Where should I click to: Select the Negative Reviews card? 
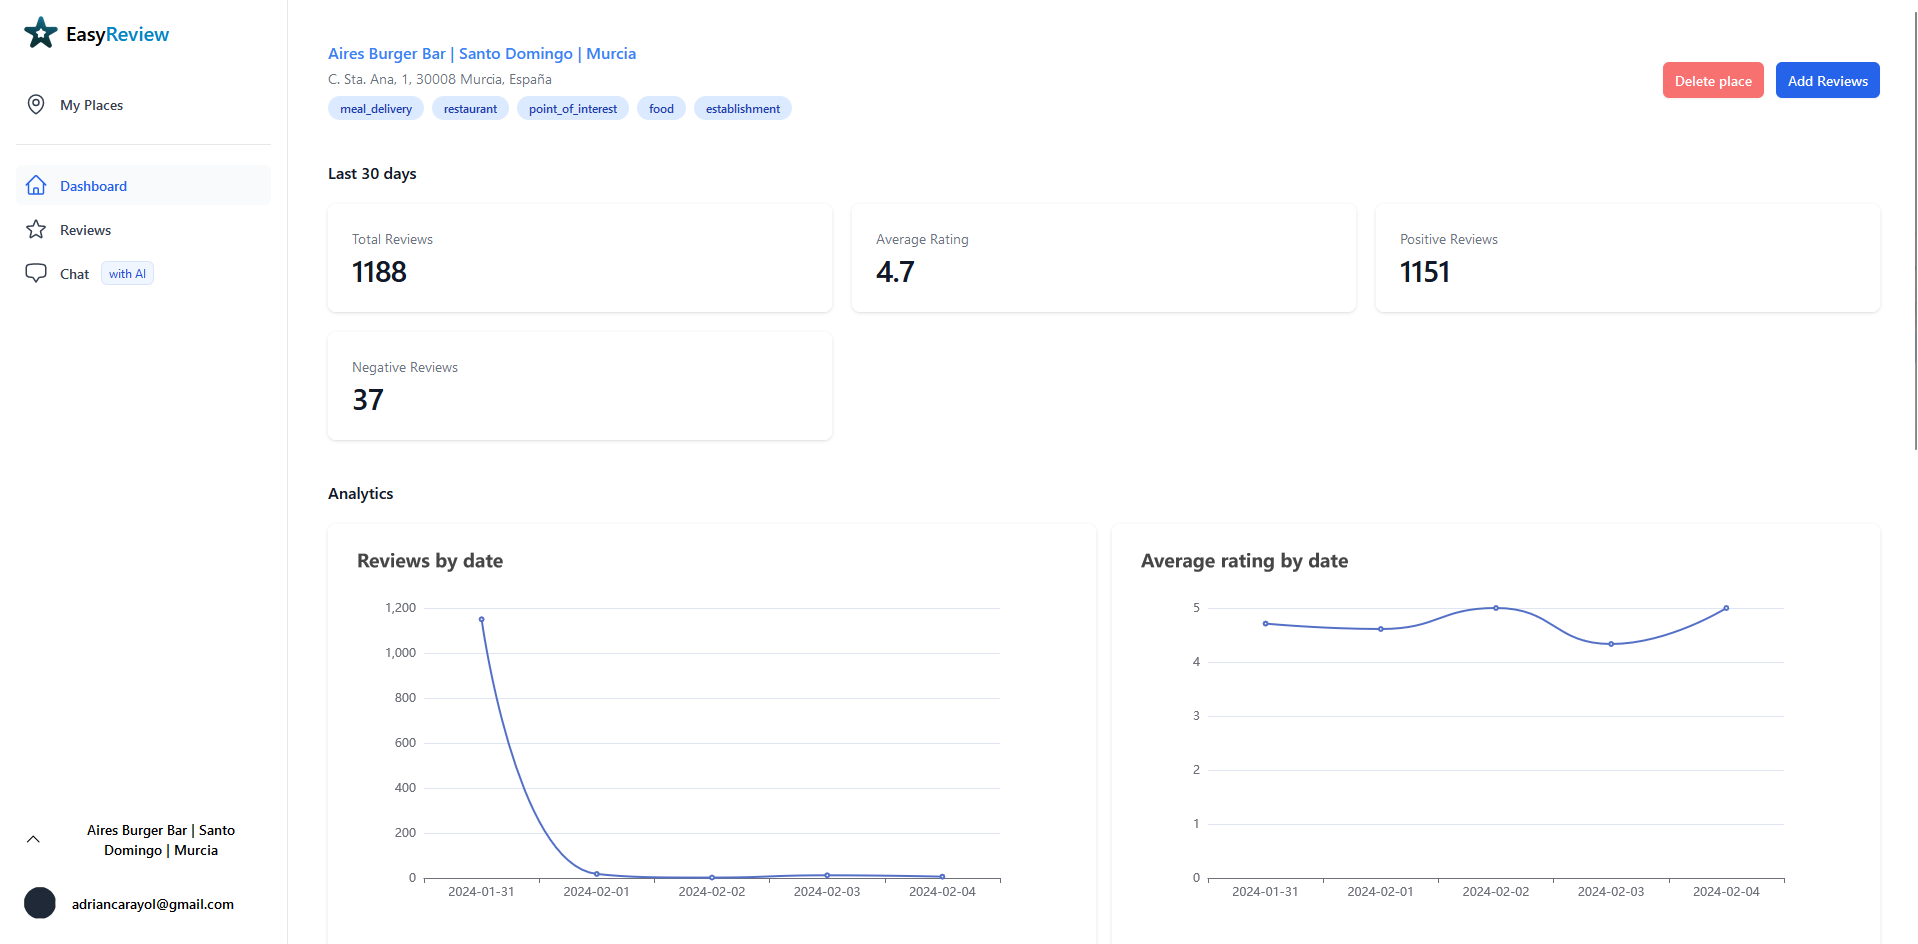(x=580, y=386)
